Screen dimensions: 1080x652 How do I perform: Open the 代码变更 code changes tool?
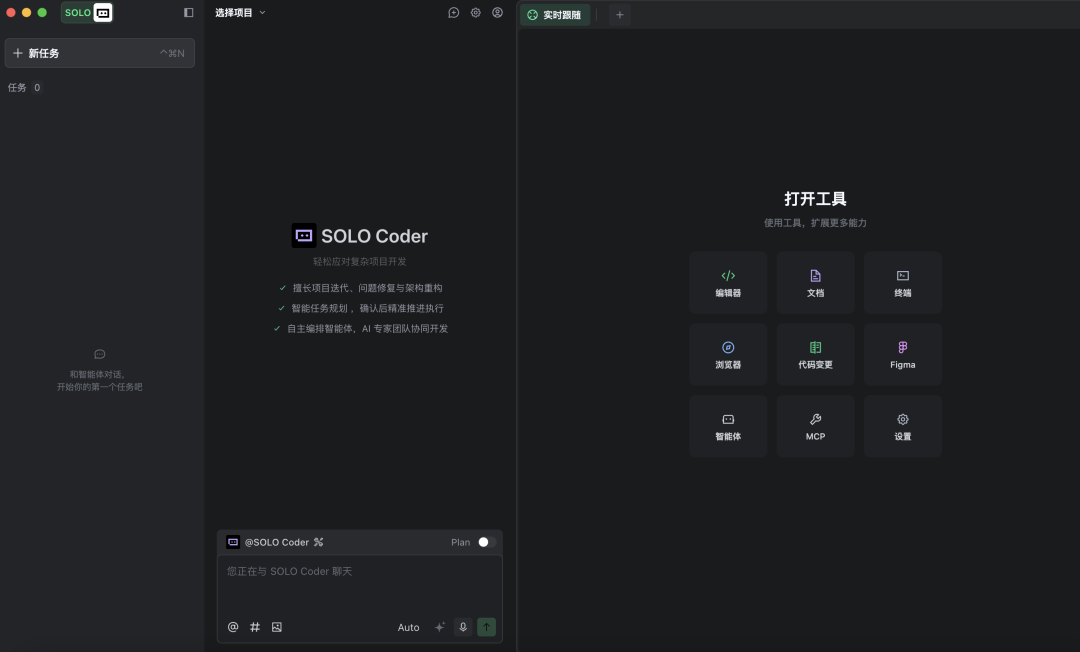pyautogui.click(x=816, y=355)
